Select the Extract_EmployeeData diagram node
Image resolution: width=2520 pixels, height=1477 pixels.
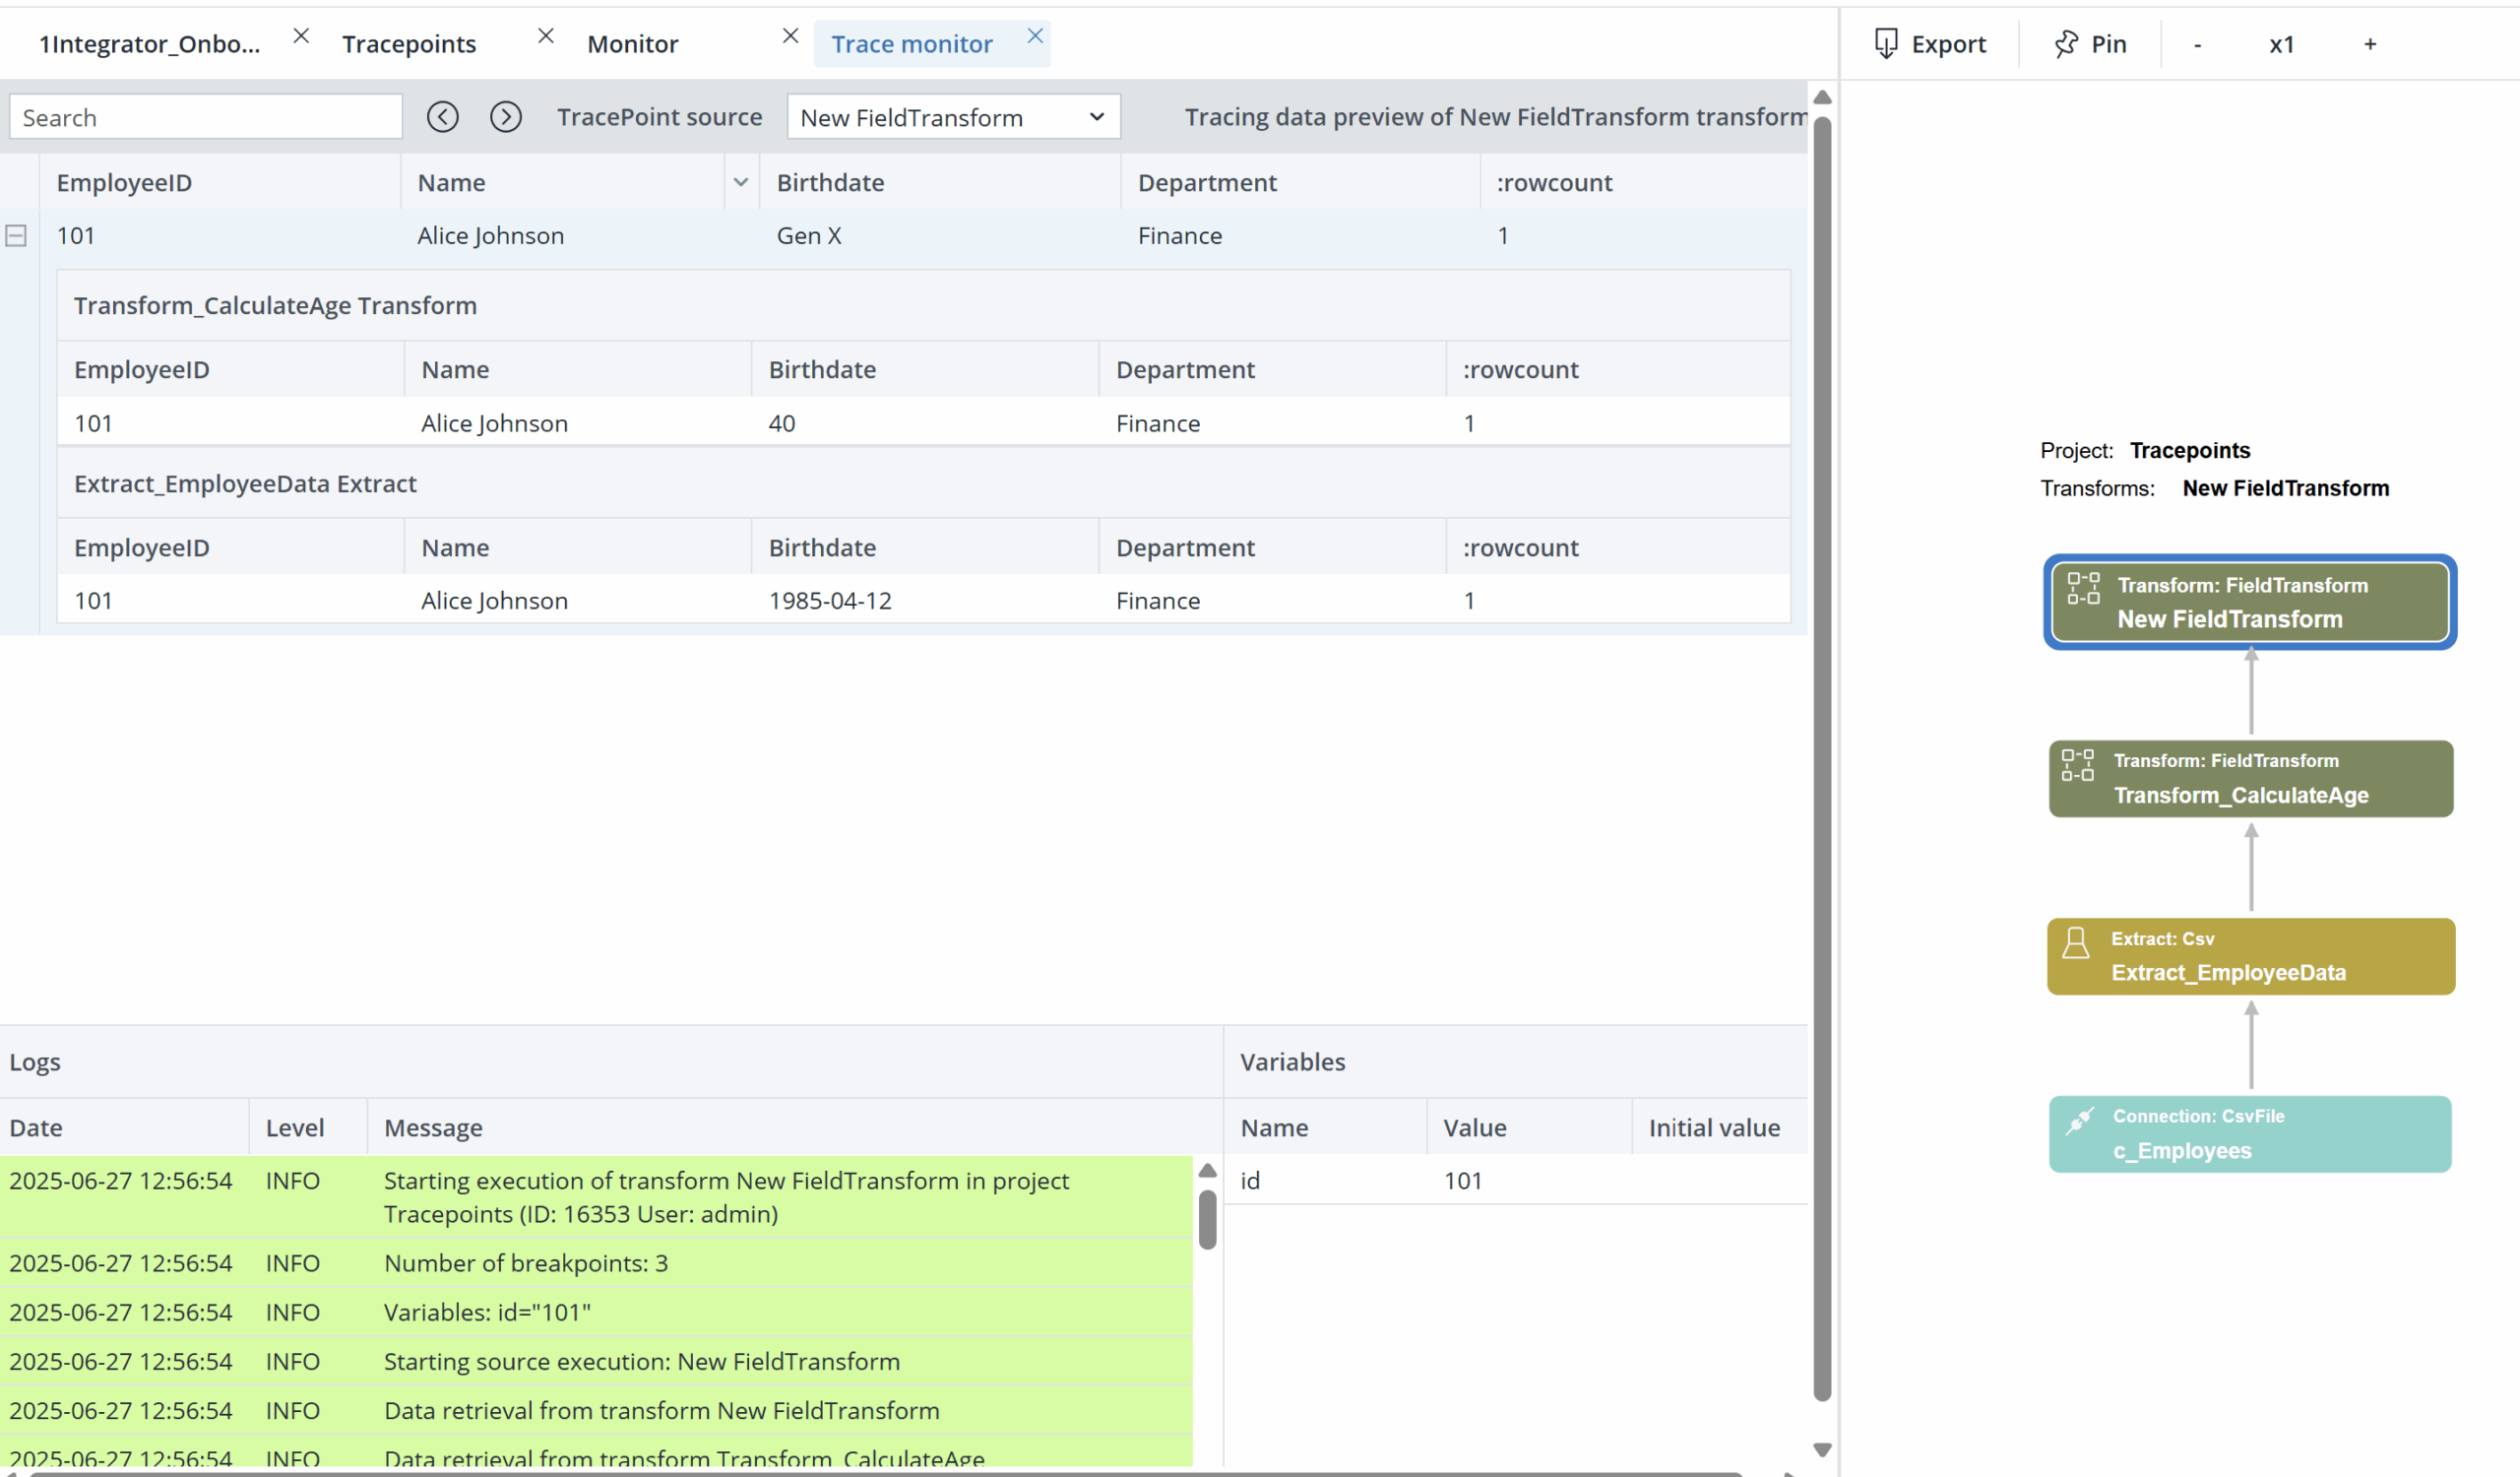coord(2251,956)
